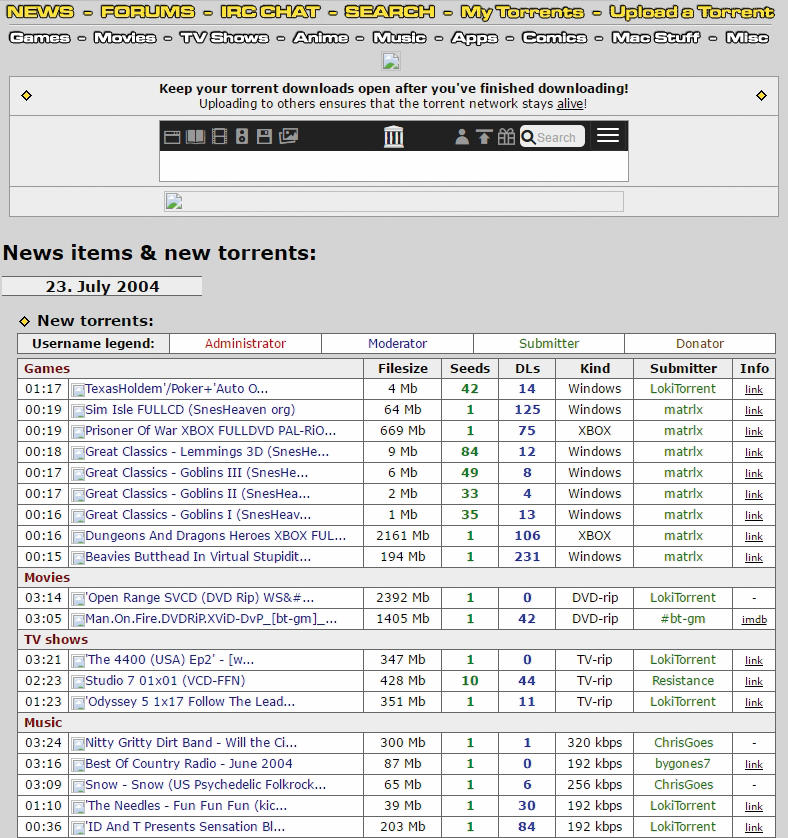This screenshot has height=838, width=788.
Task: Open the Web icon in Archive toolbar
Action: 172,137
